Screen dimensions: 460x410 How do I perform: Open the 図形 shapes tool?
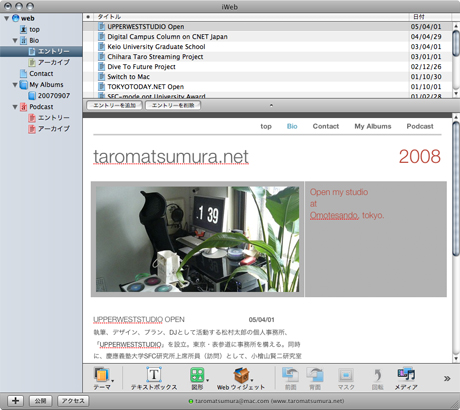[197, 375]
